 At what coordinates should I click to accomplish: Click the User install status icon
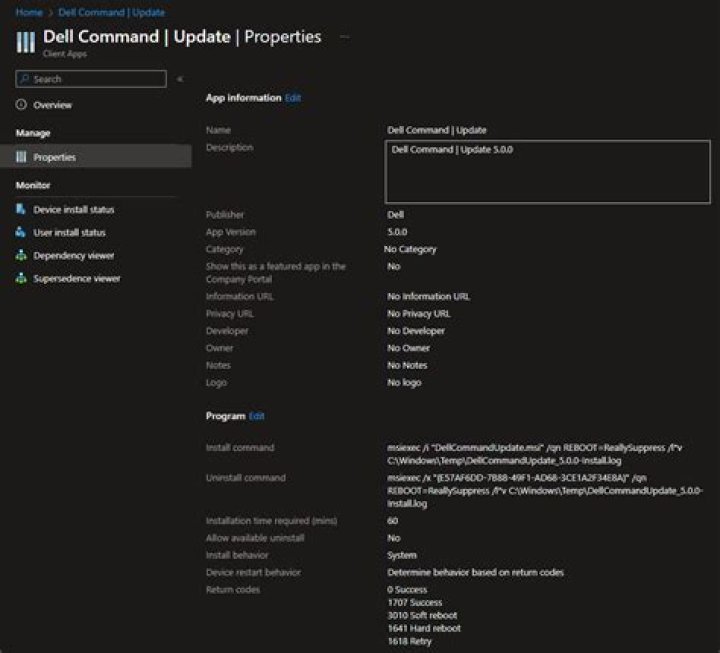click(21, 232)
